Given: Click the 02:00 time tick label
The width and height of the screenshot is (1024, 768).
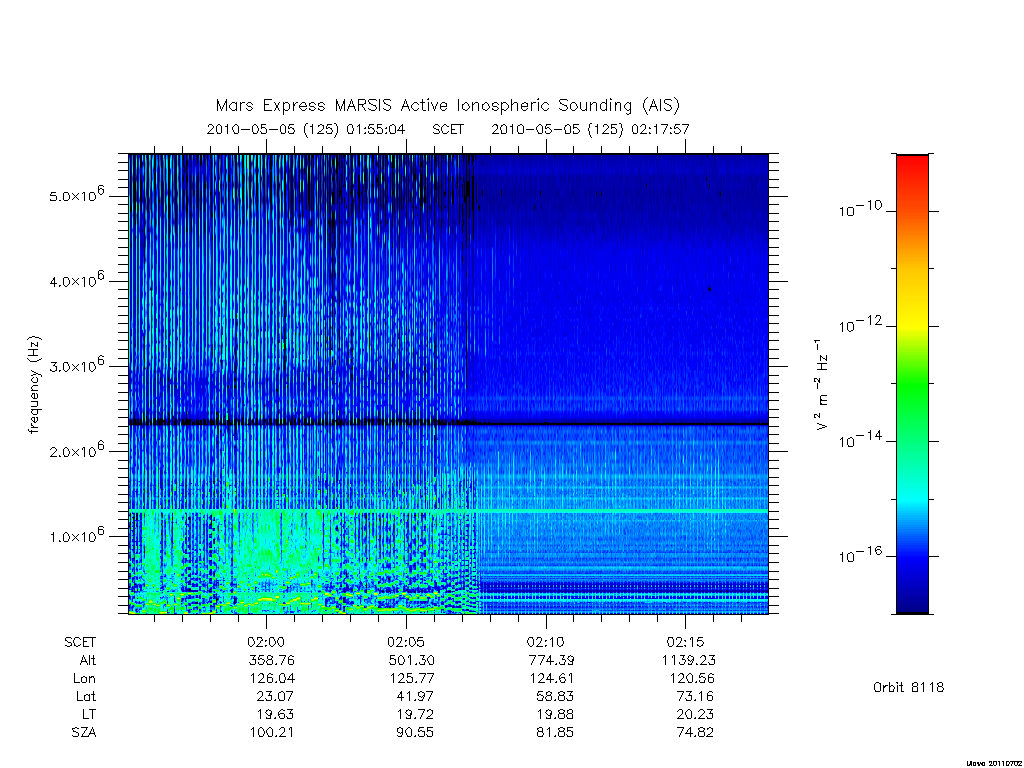Looking at the screenshot, I should 266,642.
